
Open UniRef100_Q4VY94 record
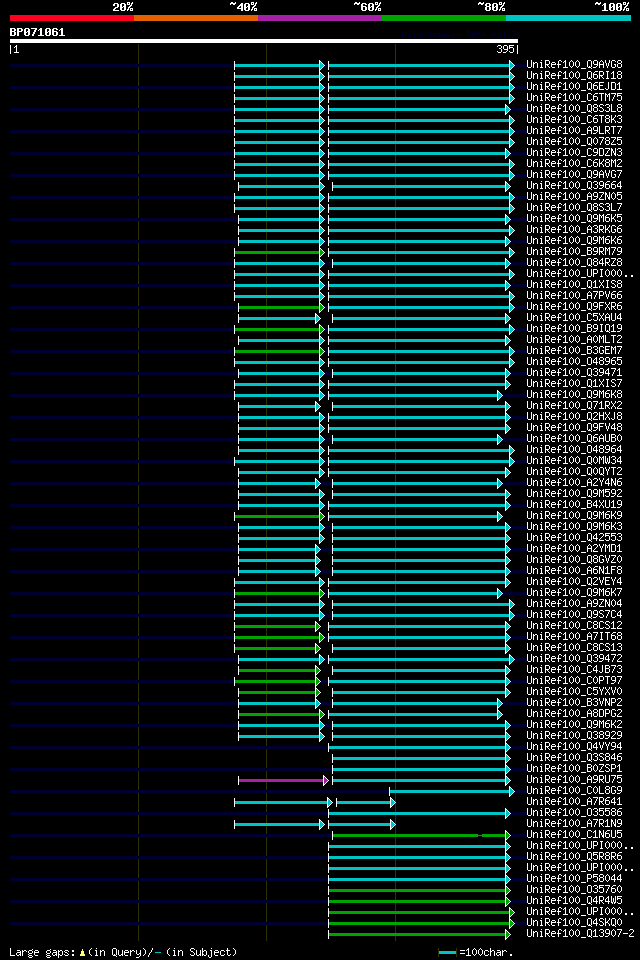pyautogui.click(x=574, y=748)
